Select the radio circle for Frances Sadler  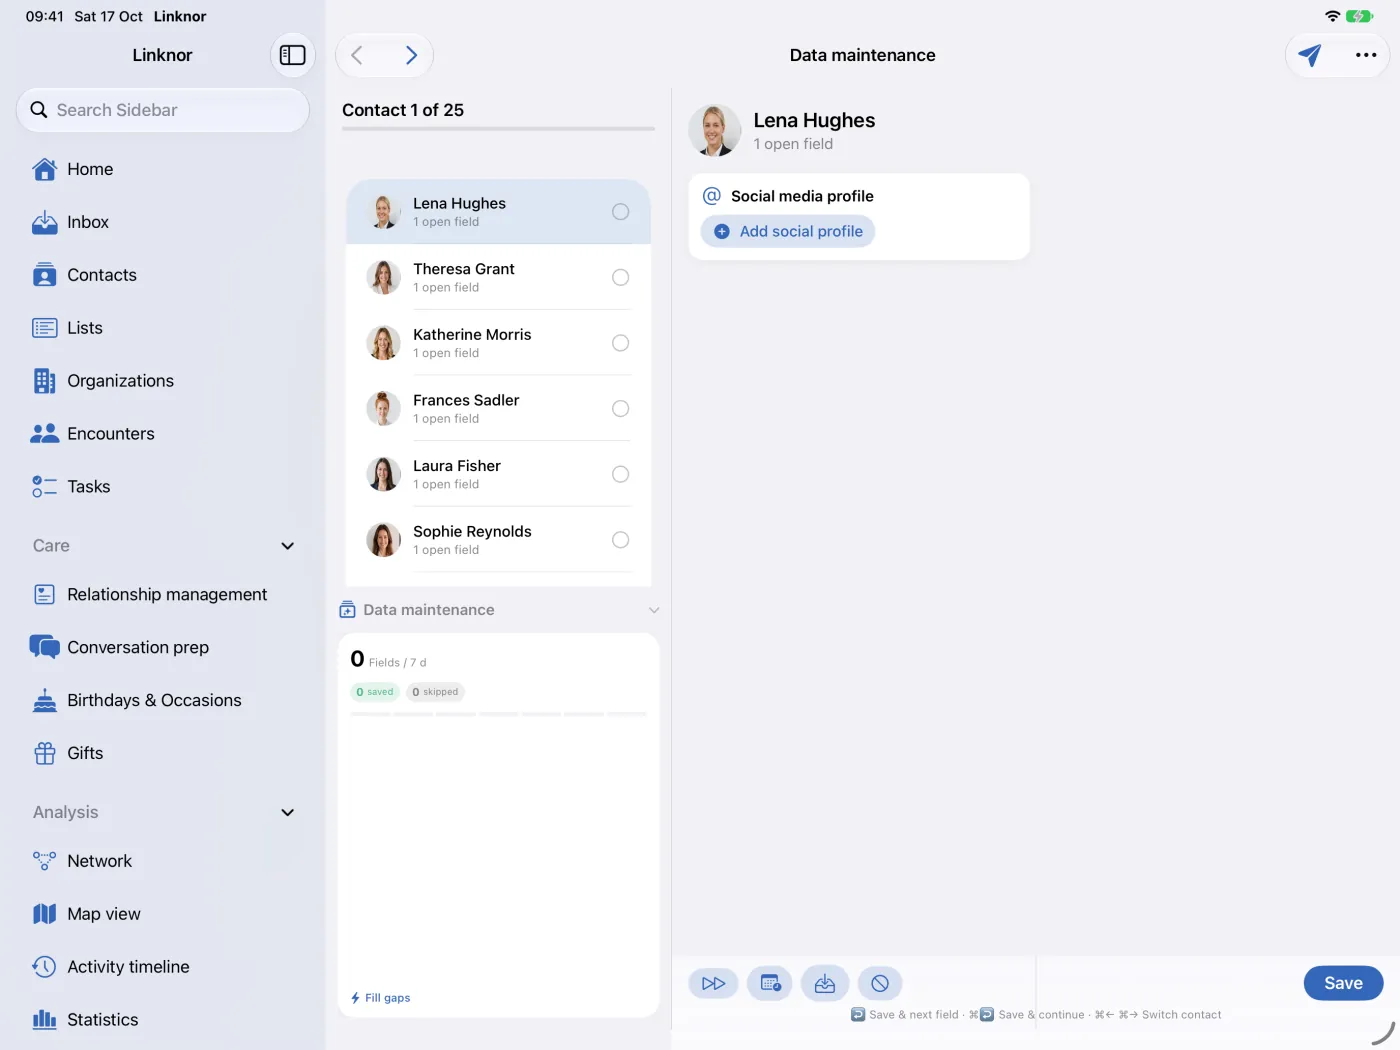click(x=621, y=409)
